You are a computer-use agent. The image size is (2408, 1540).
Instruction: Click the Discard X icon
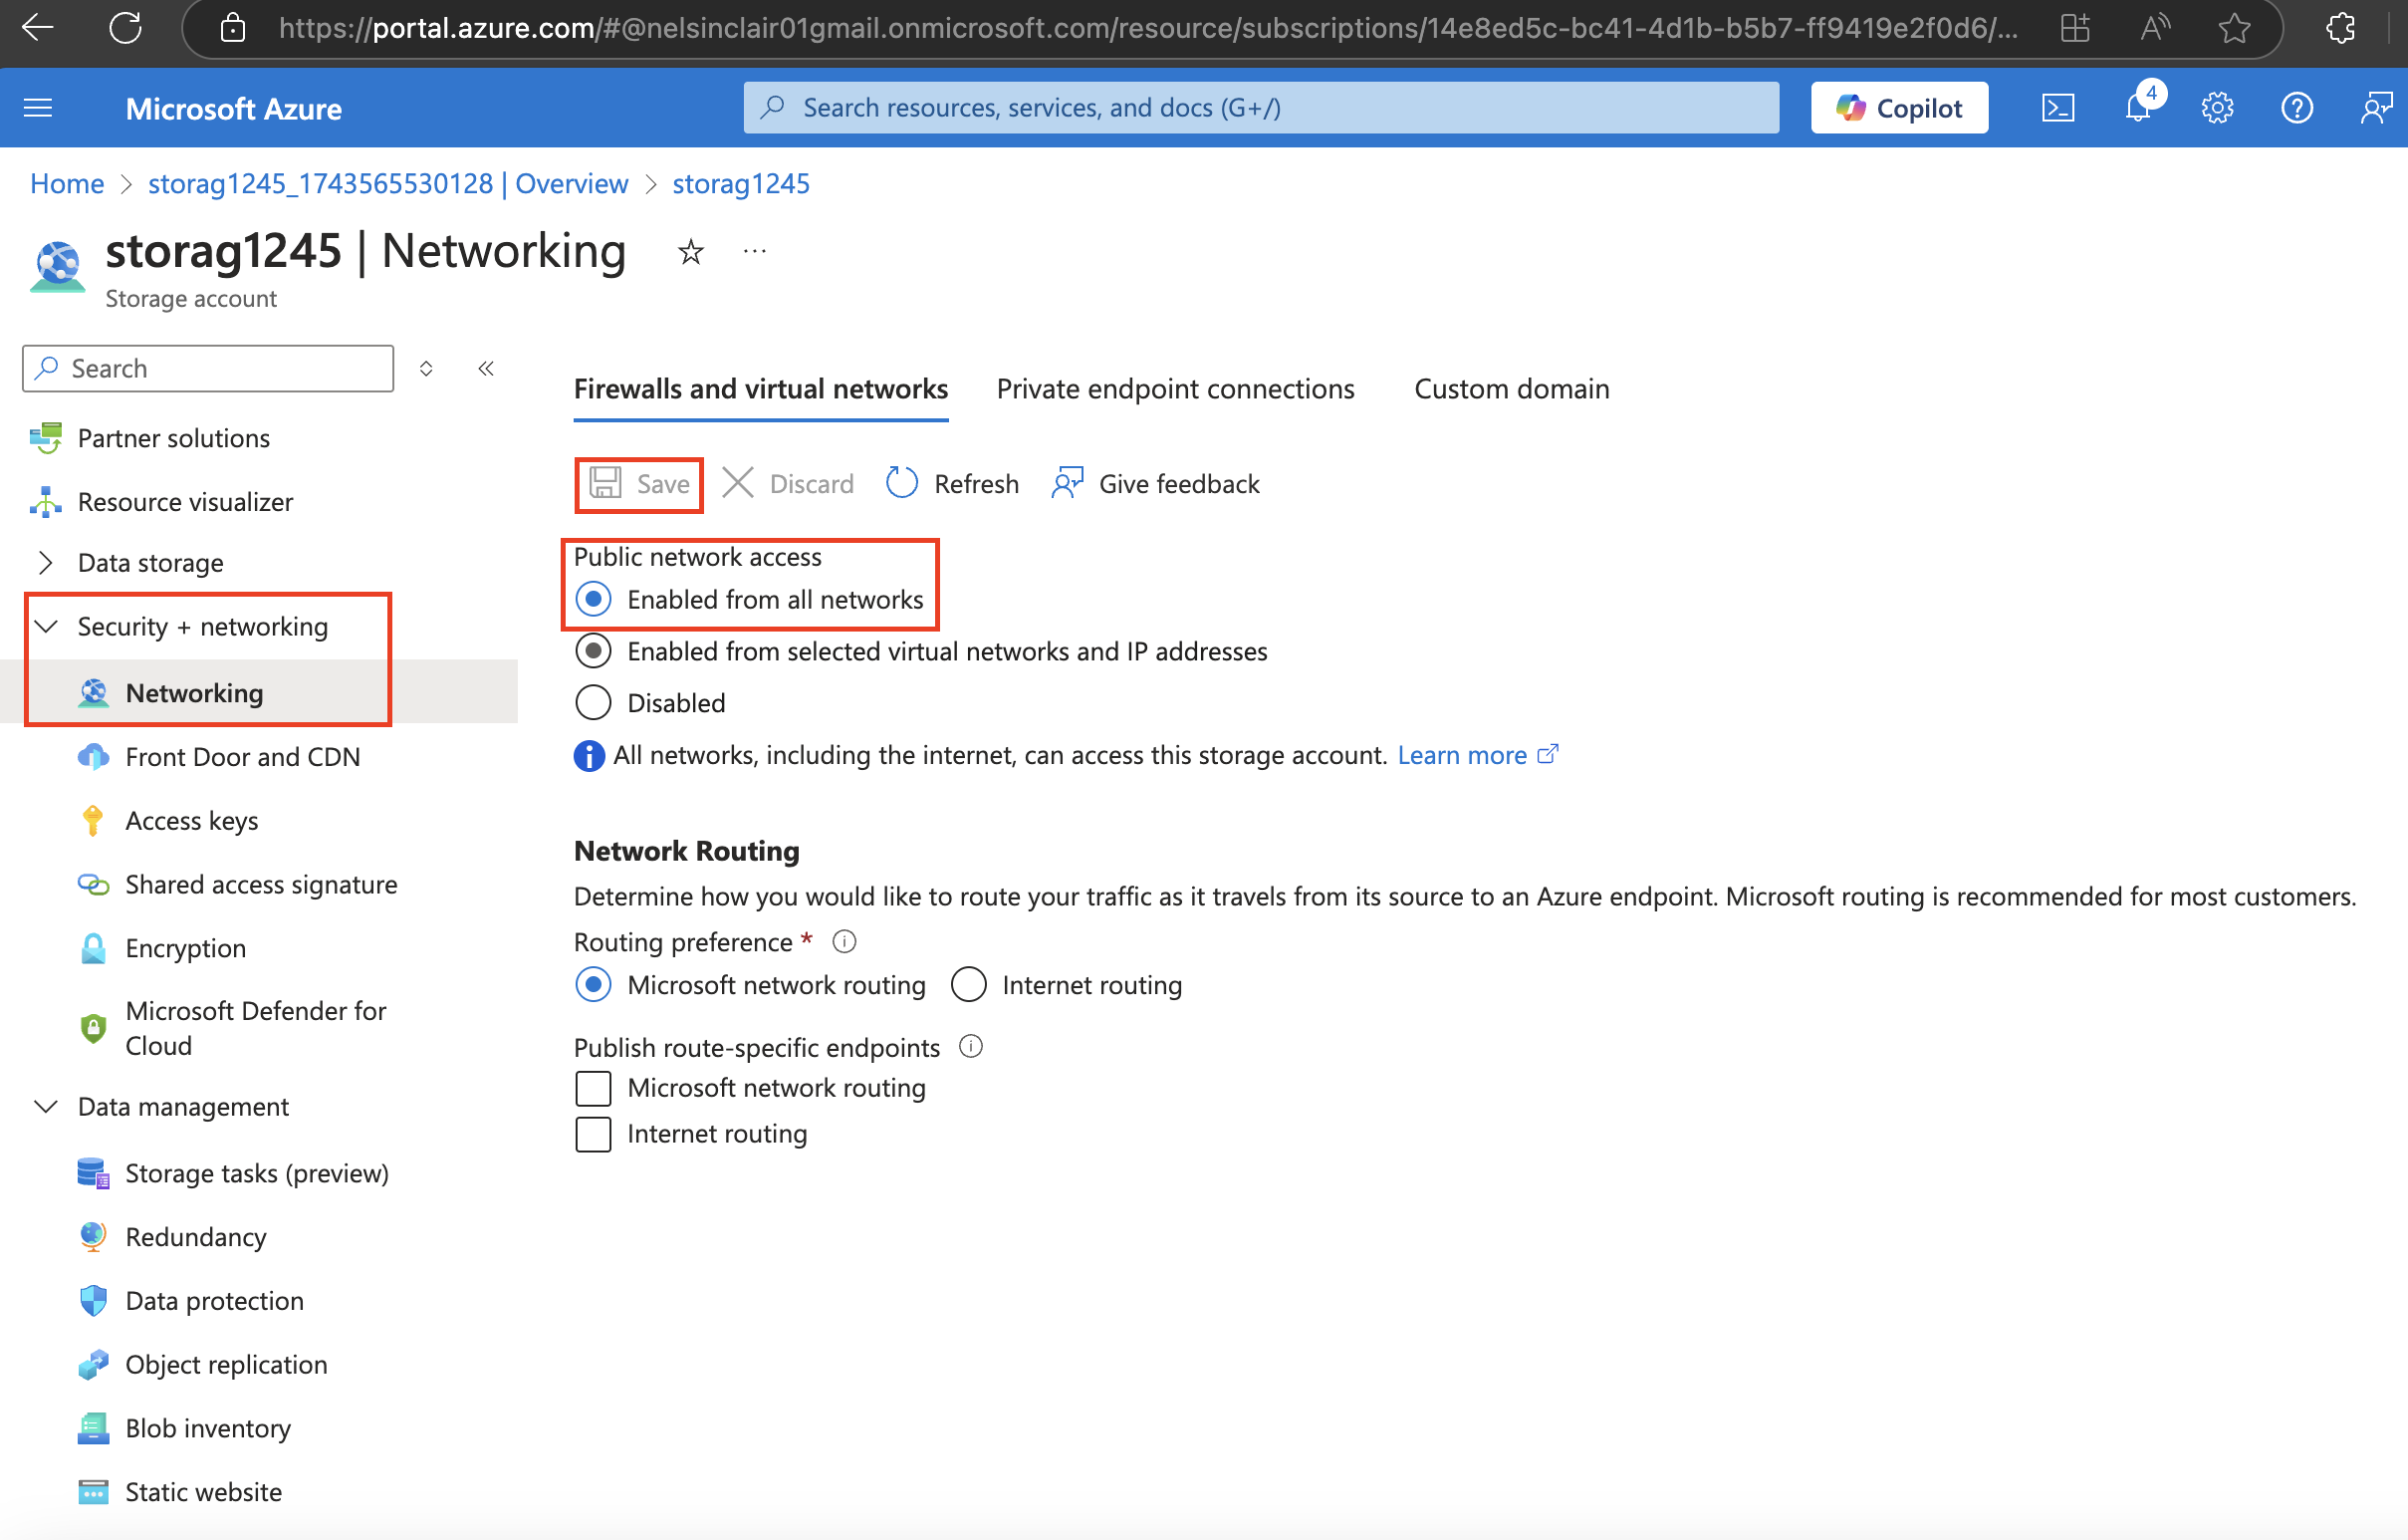738,483
